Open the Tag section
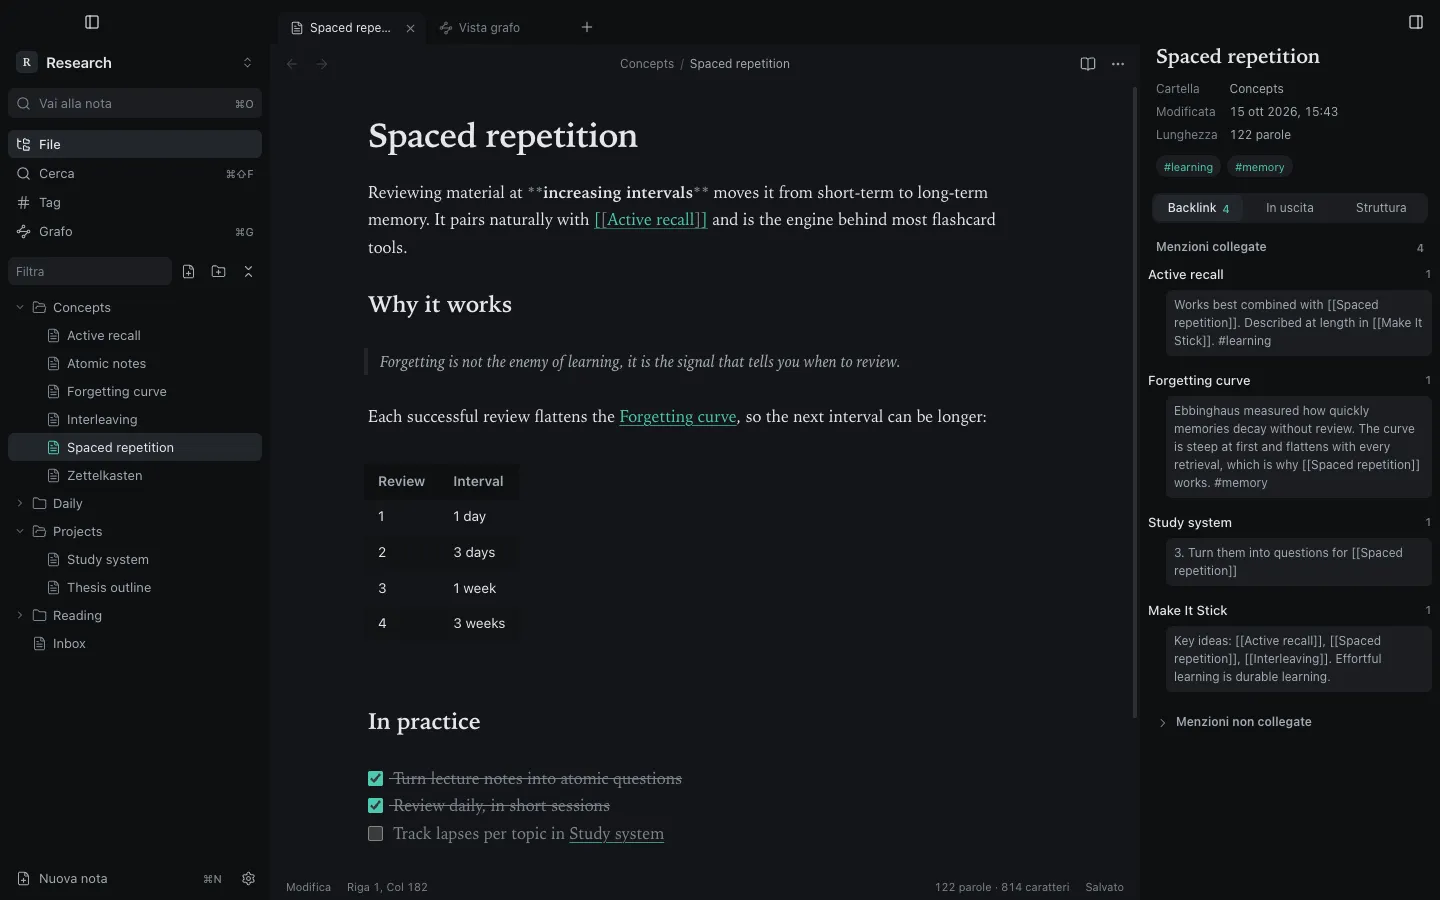This screenshot has height=900, width=1440. [135, 202]
